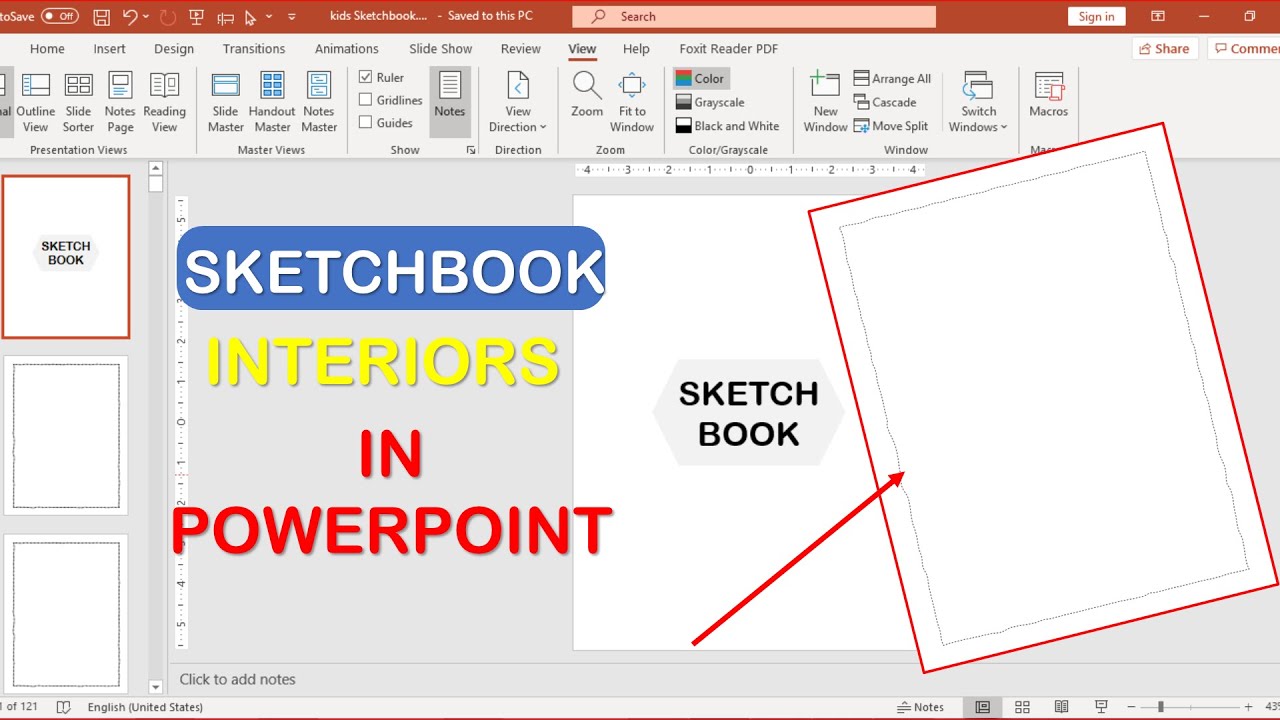
Task: Switch to Reading View
Action: click(164, 102)
